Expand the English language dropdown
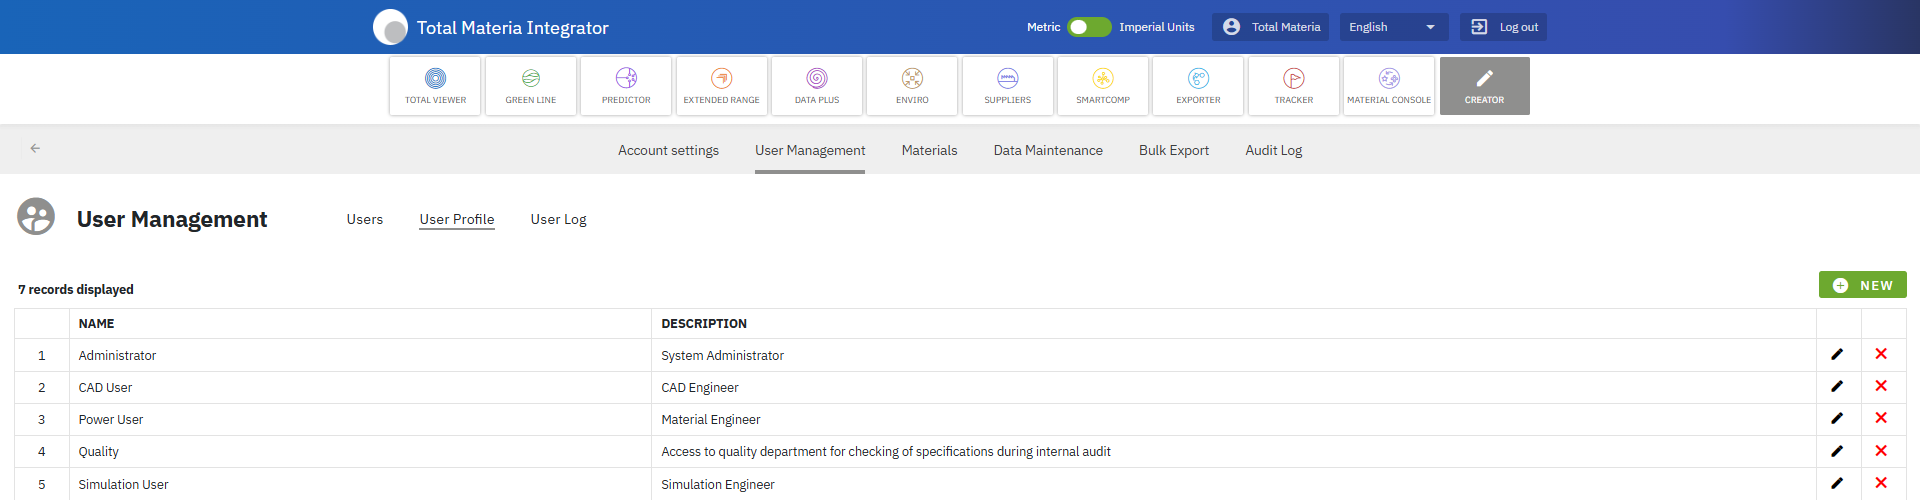The width and height of the screenshot is (1920, 500). pos(1392,27)
